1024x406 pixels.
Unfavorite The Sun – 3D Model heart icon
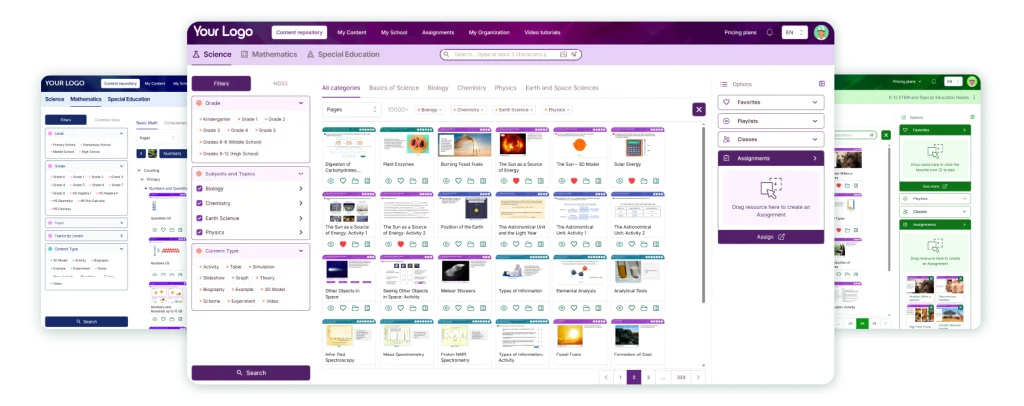pyautogui.click(x=573, y=181)
